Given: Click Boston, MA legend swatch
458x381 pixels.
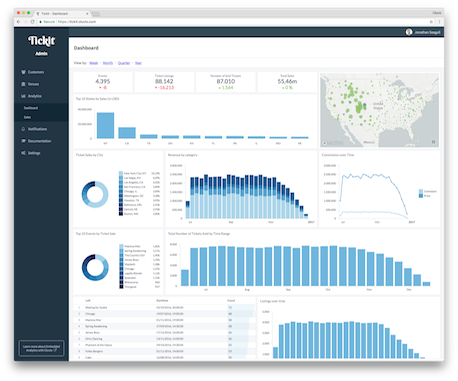Looking at the screenshot, I should (121, 214).
